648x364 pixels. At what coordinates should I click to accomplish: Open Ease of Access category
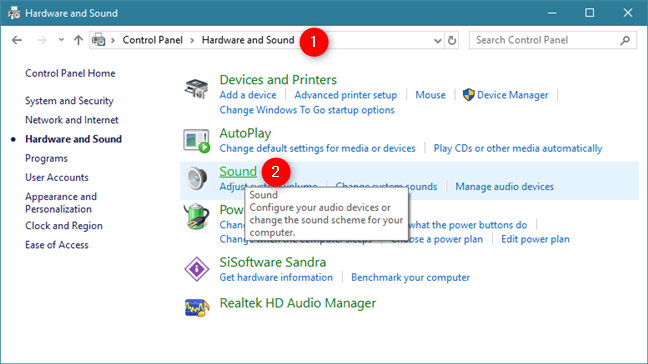[x=57, y=245]
